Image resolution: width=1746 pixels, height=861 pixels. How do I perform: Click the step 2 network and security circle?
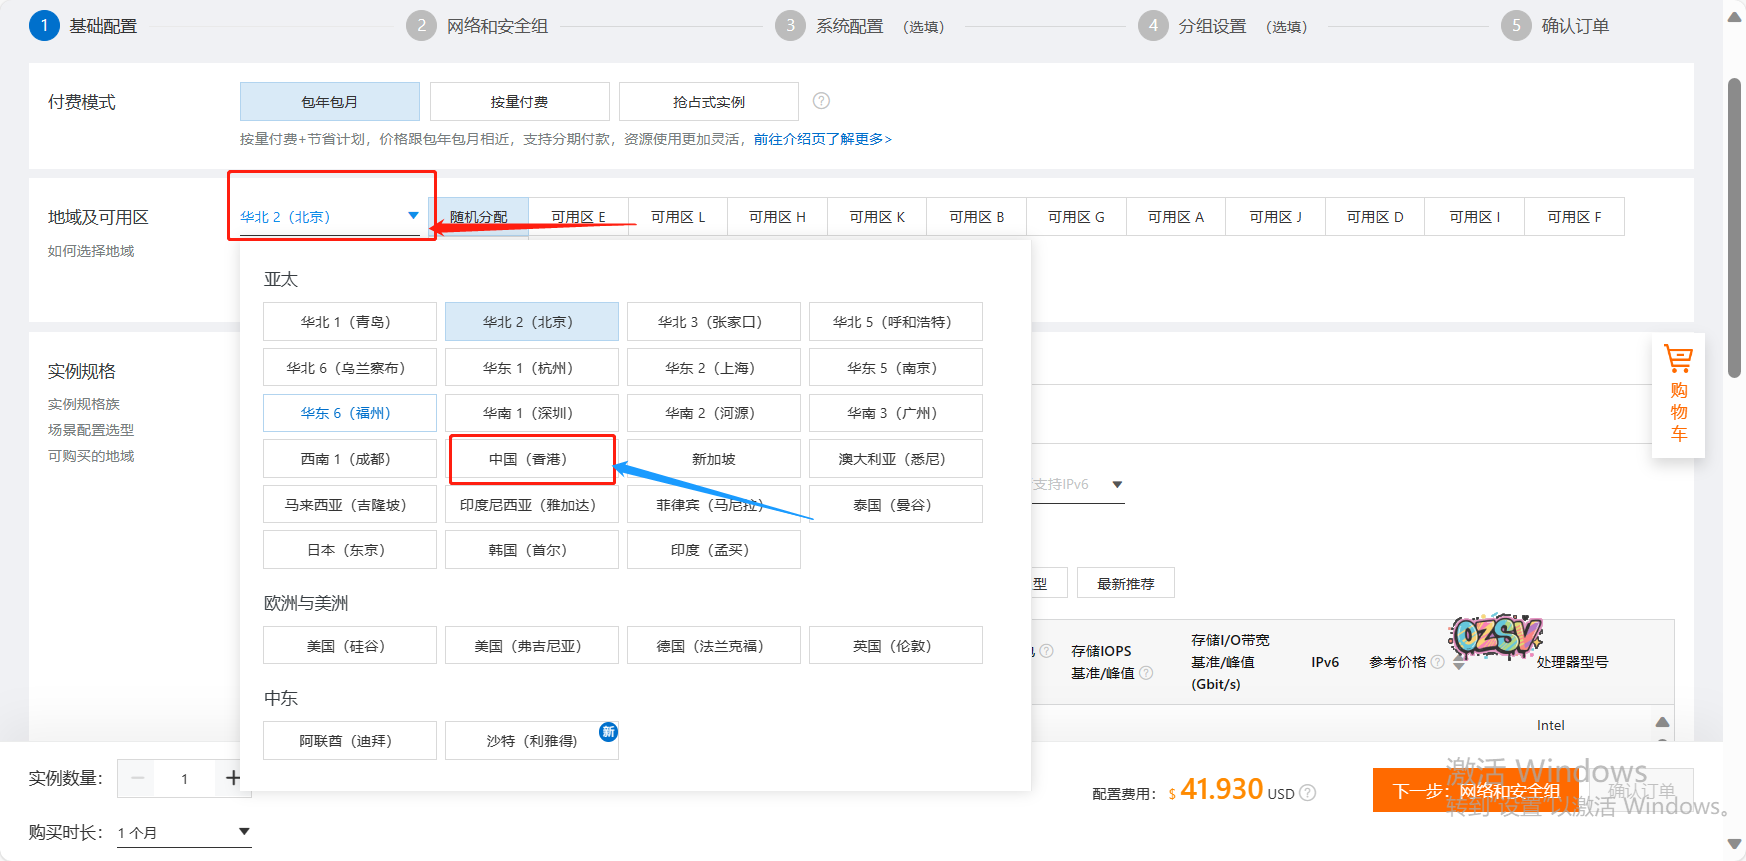[421, 26]
